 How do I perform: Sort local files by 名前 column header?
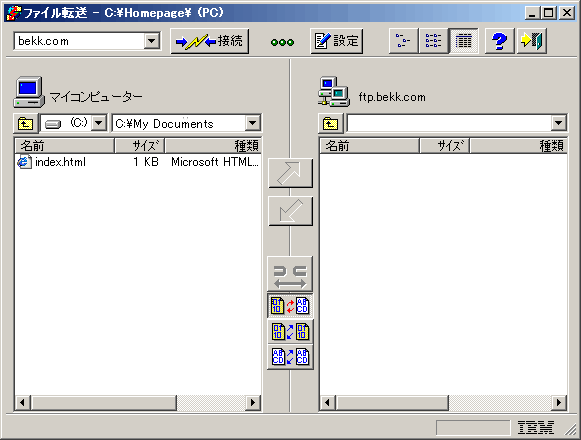point(64,146)
